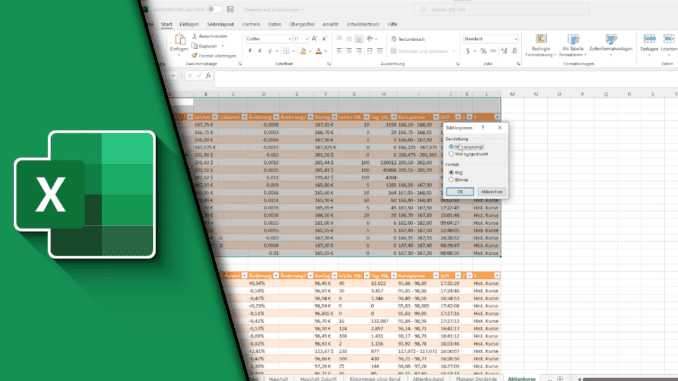Click the large Einfügen paste icon
Viewport: 678px width, 381px height.
pos(179,40)
